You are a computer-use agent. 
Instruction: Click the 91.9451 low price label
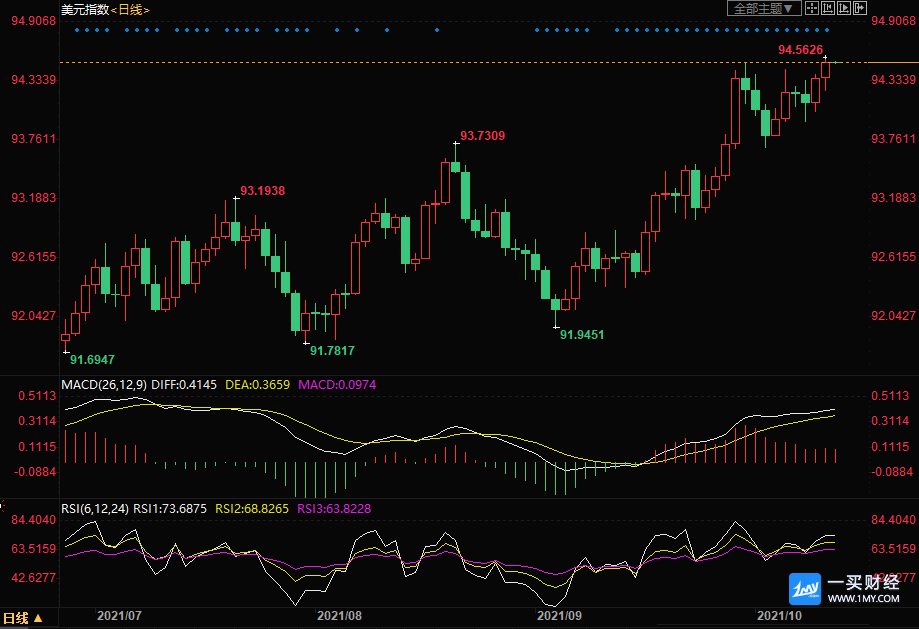(582, 335)
